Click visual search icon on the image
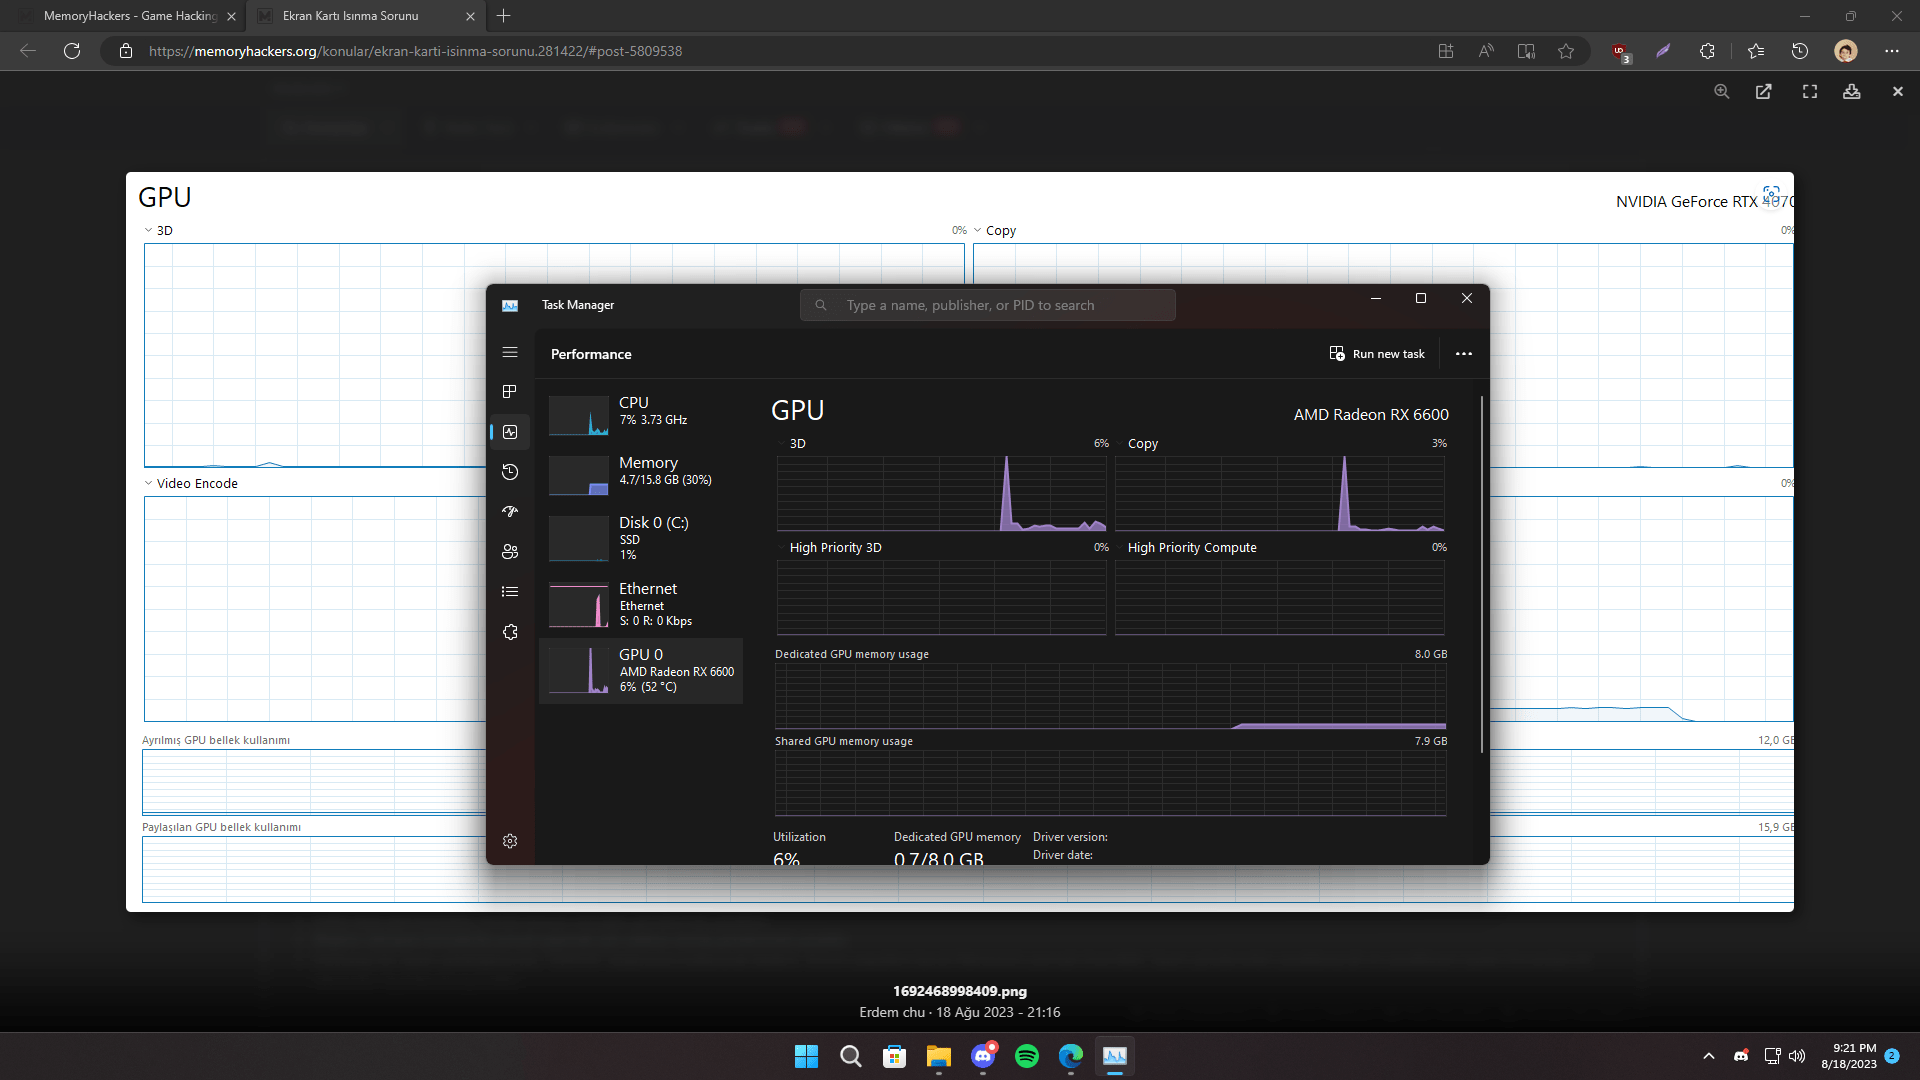 coord(1771,194)
